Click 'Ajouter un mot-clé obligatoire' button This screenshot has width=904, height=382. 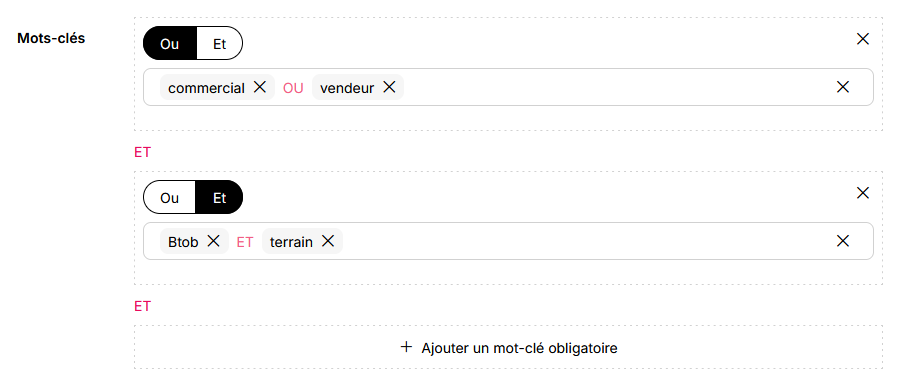(x=508, y=347)
